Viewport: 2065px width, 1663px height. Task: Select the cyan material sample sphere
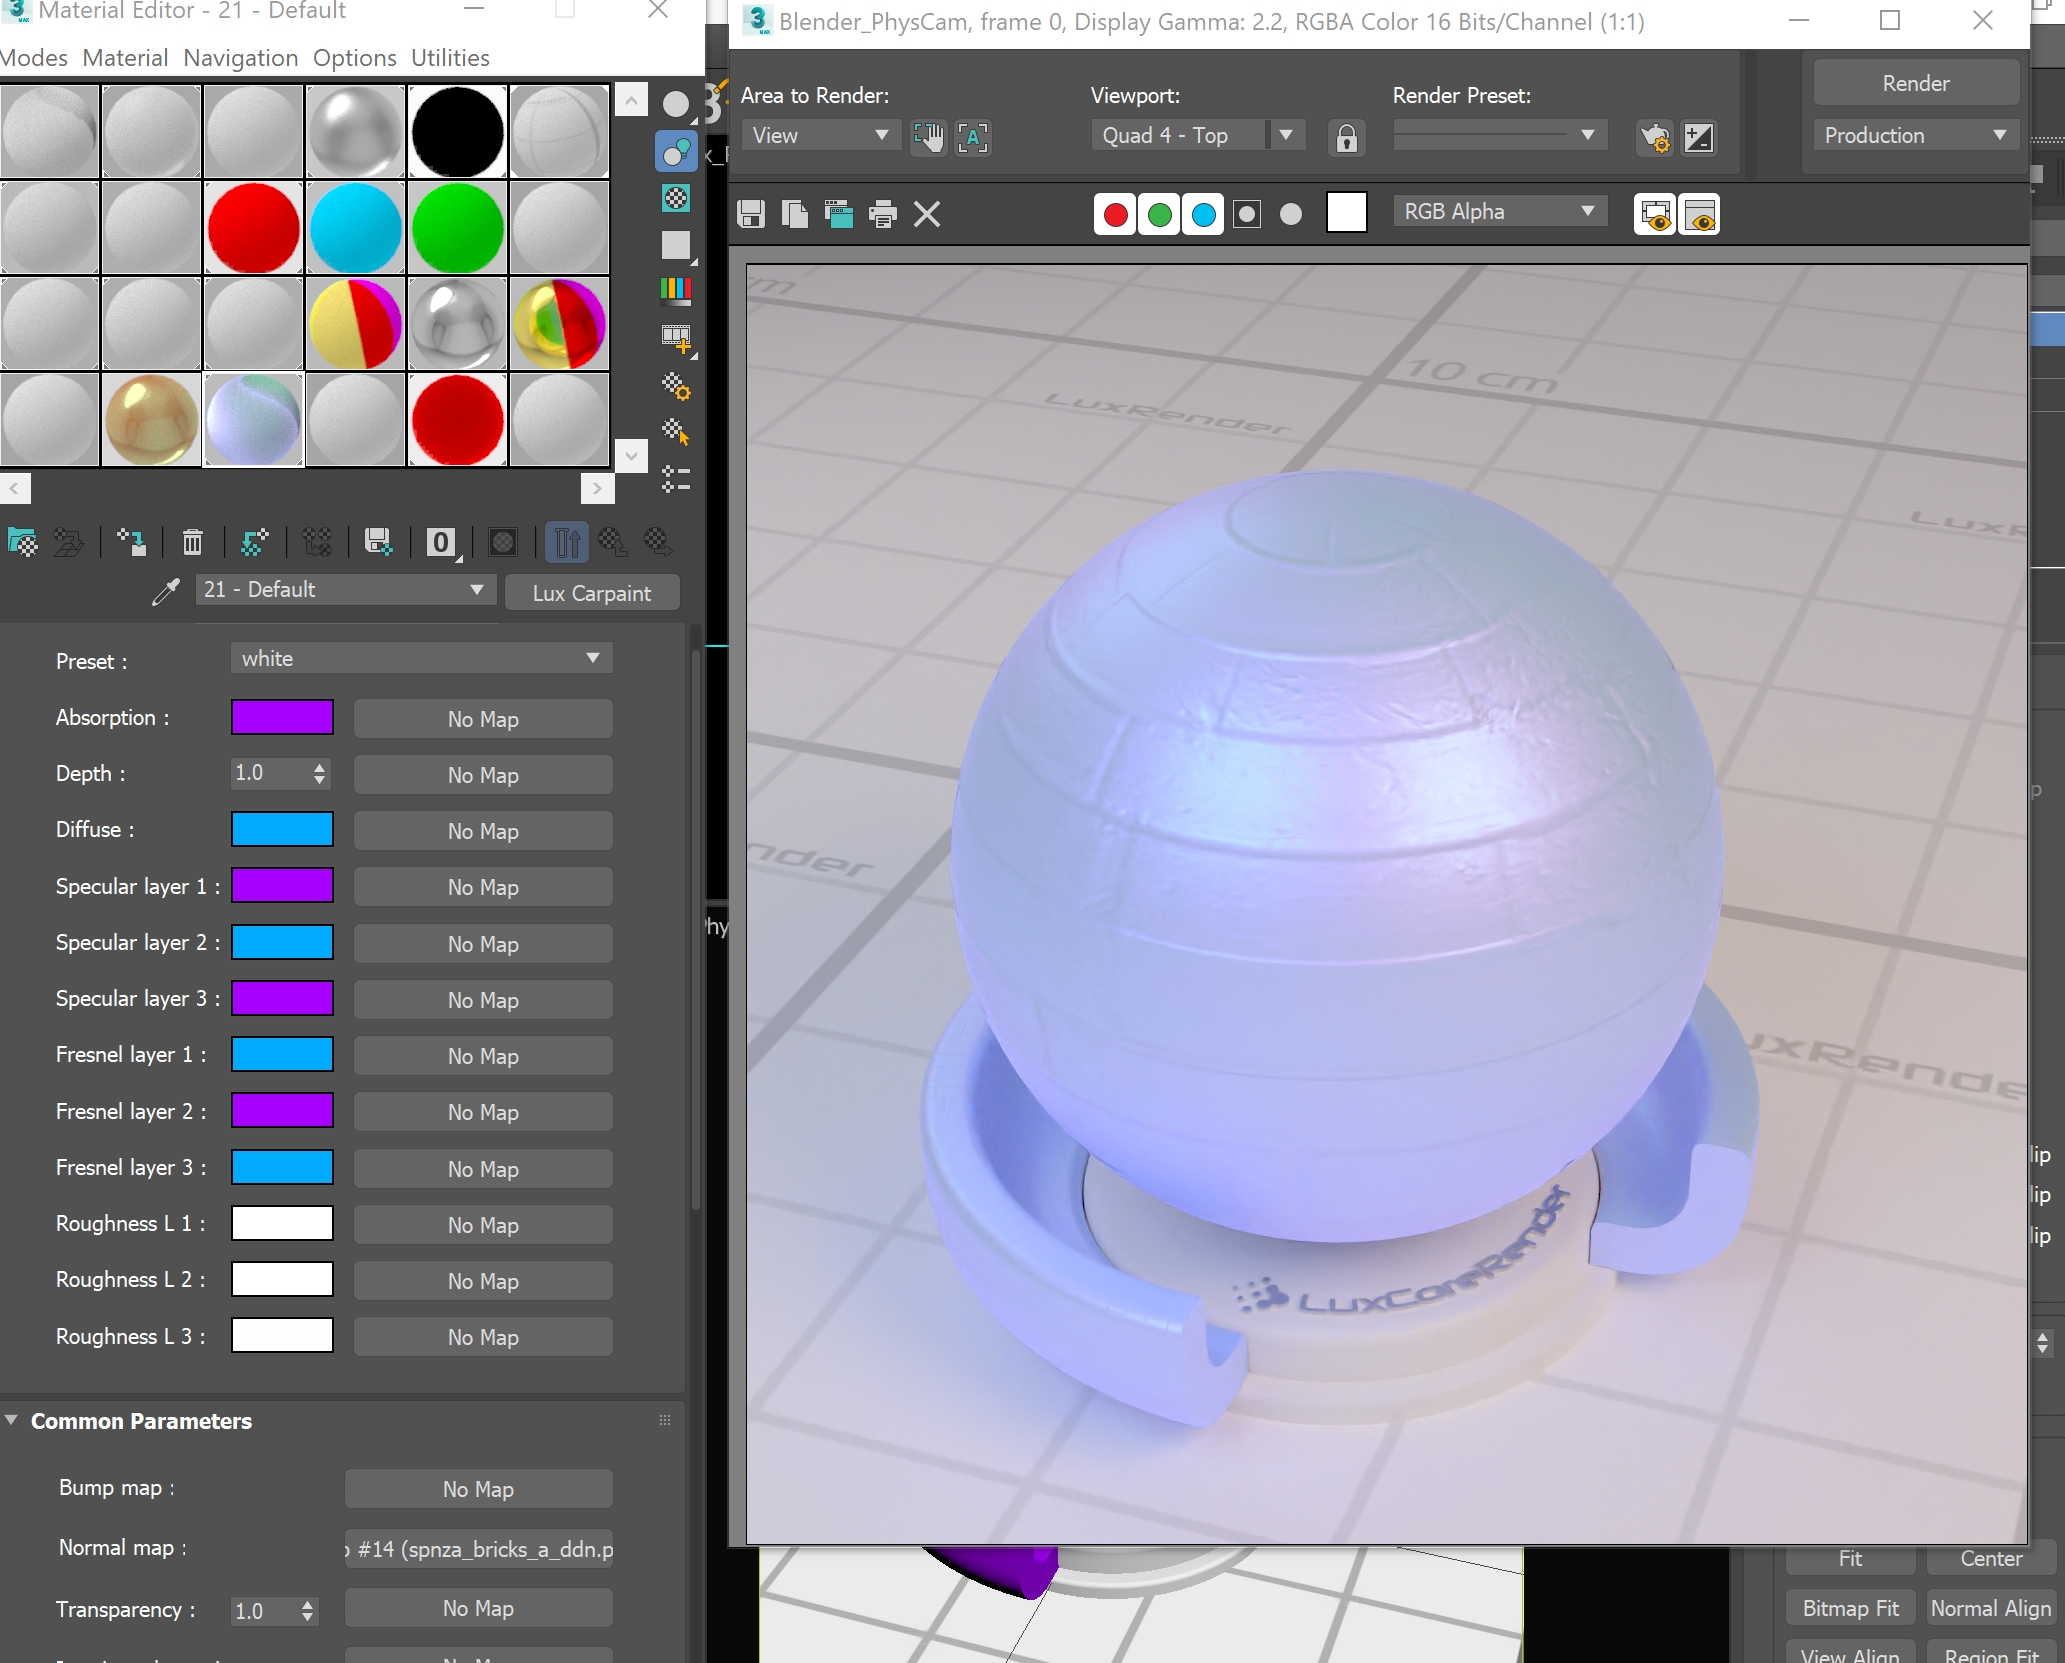coord(355,228)
